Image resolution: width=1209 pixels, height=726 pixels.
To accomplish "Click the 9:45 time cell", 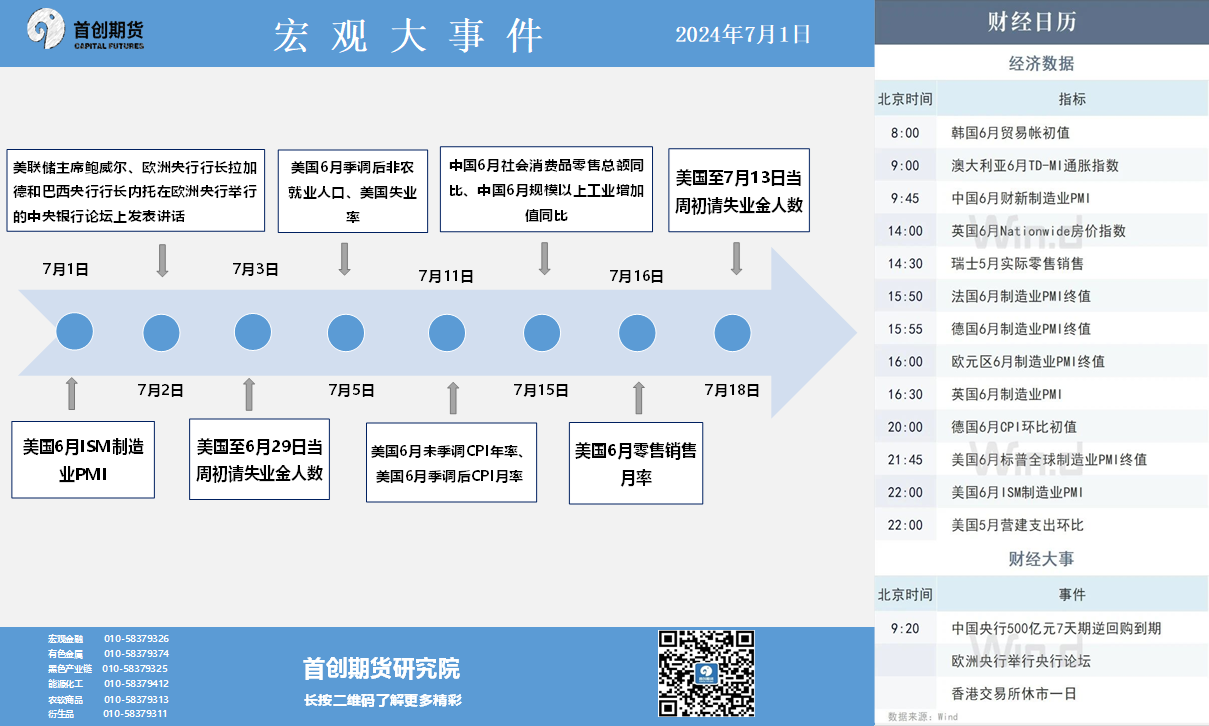I will pyautogui.click(x=905, y=198).
